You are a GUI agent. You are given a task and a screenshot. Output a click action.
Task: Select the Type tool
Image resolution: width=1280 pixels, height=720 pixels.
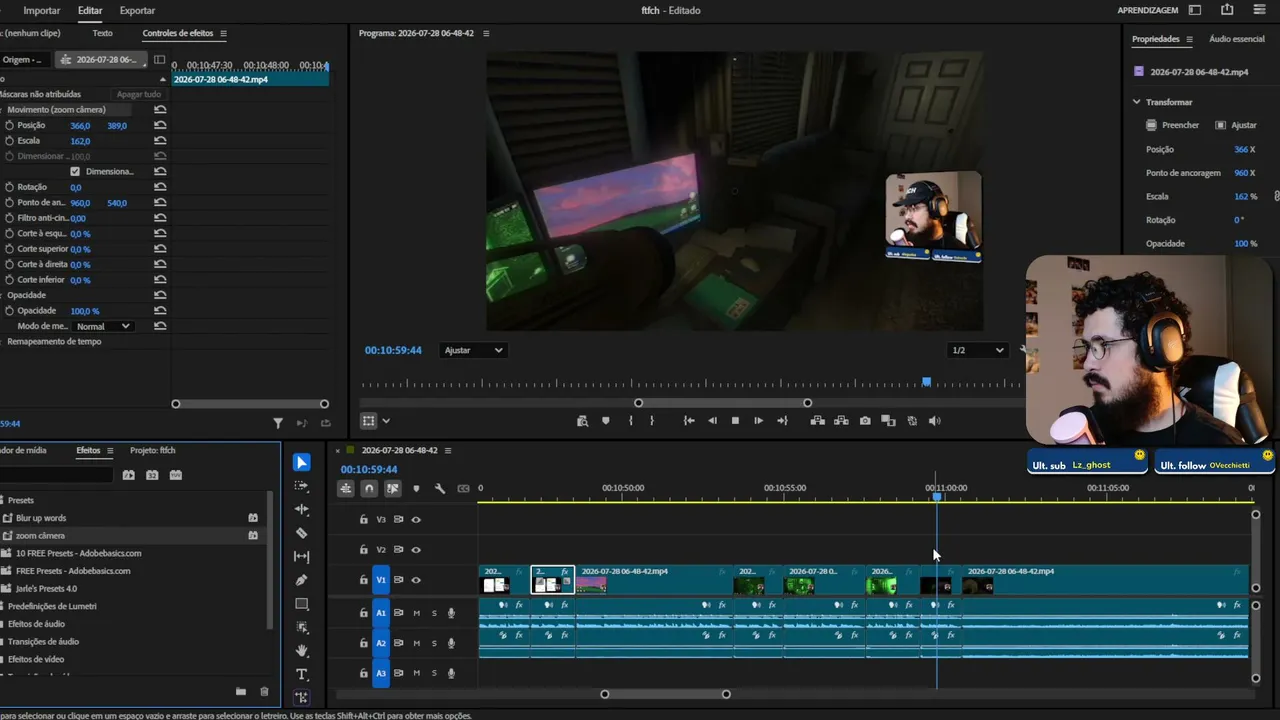(x=302, y=674)
